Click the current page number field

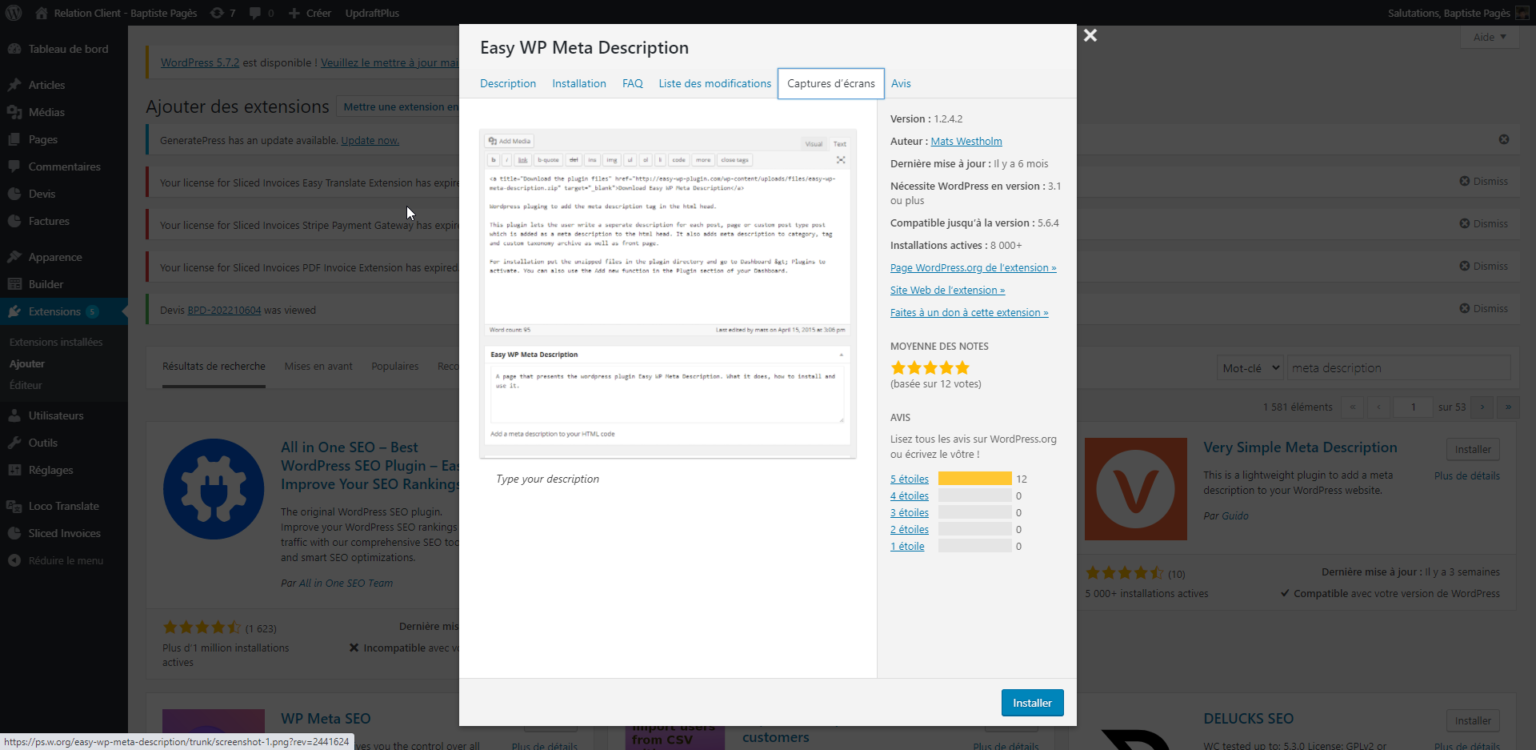(1413, 407)
